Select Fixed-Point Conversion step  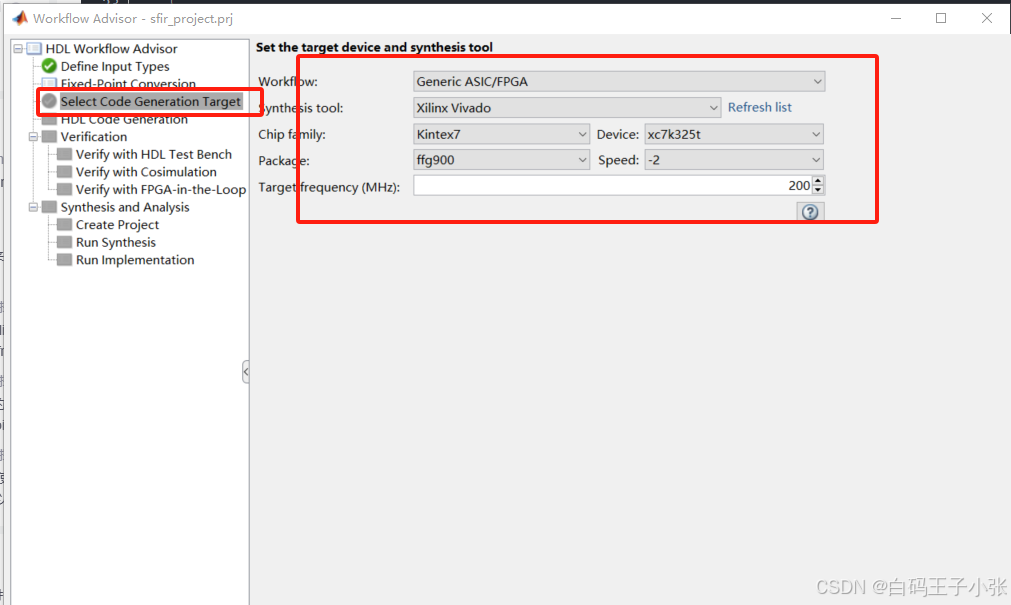[x=128, y=84]
